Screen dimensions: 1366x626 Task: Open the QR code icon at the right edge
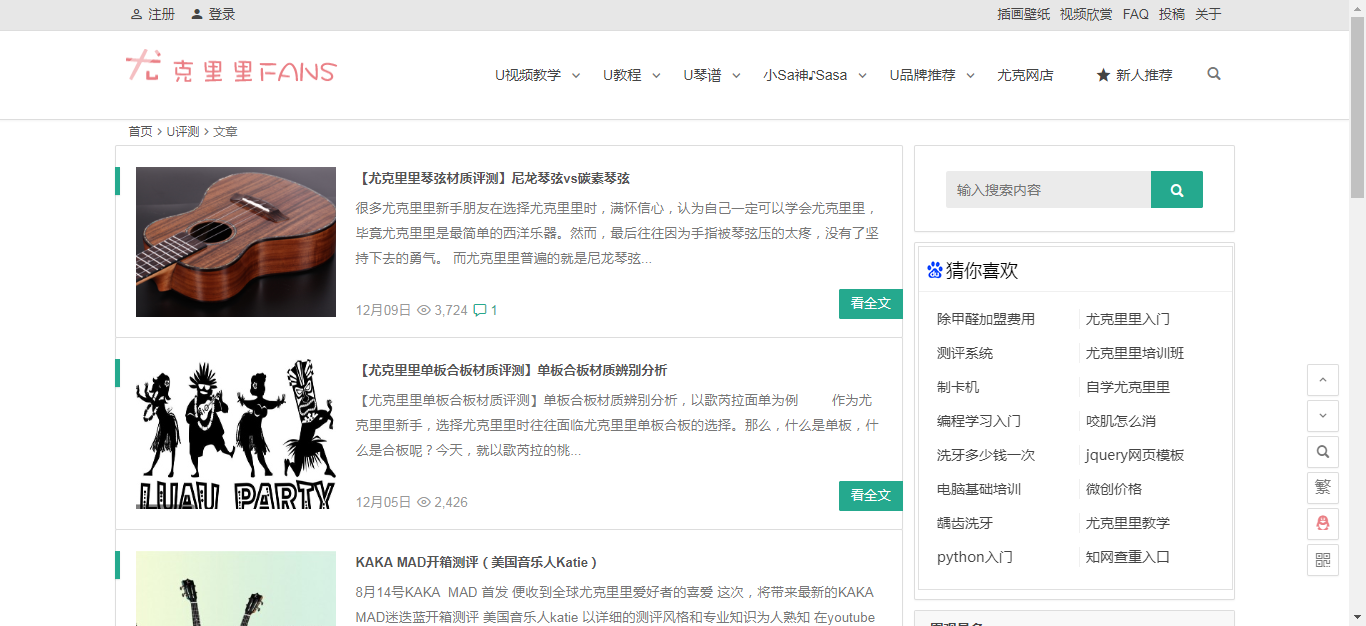click(1323, 560)
